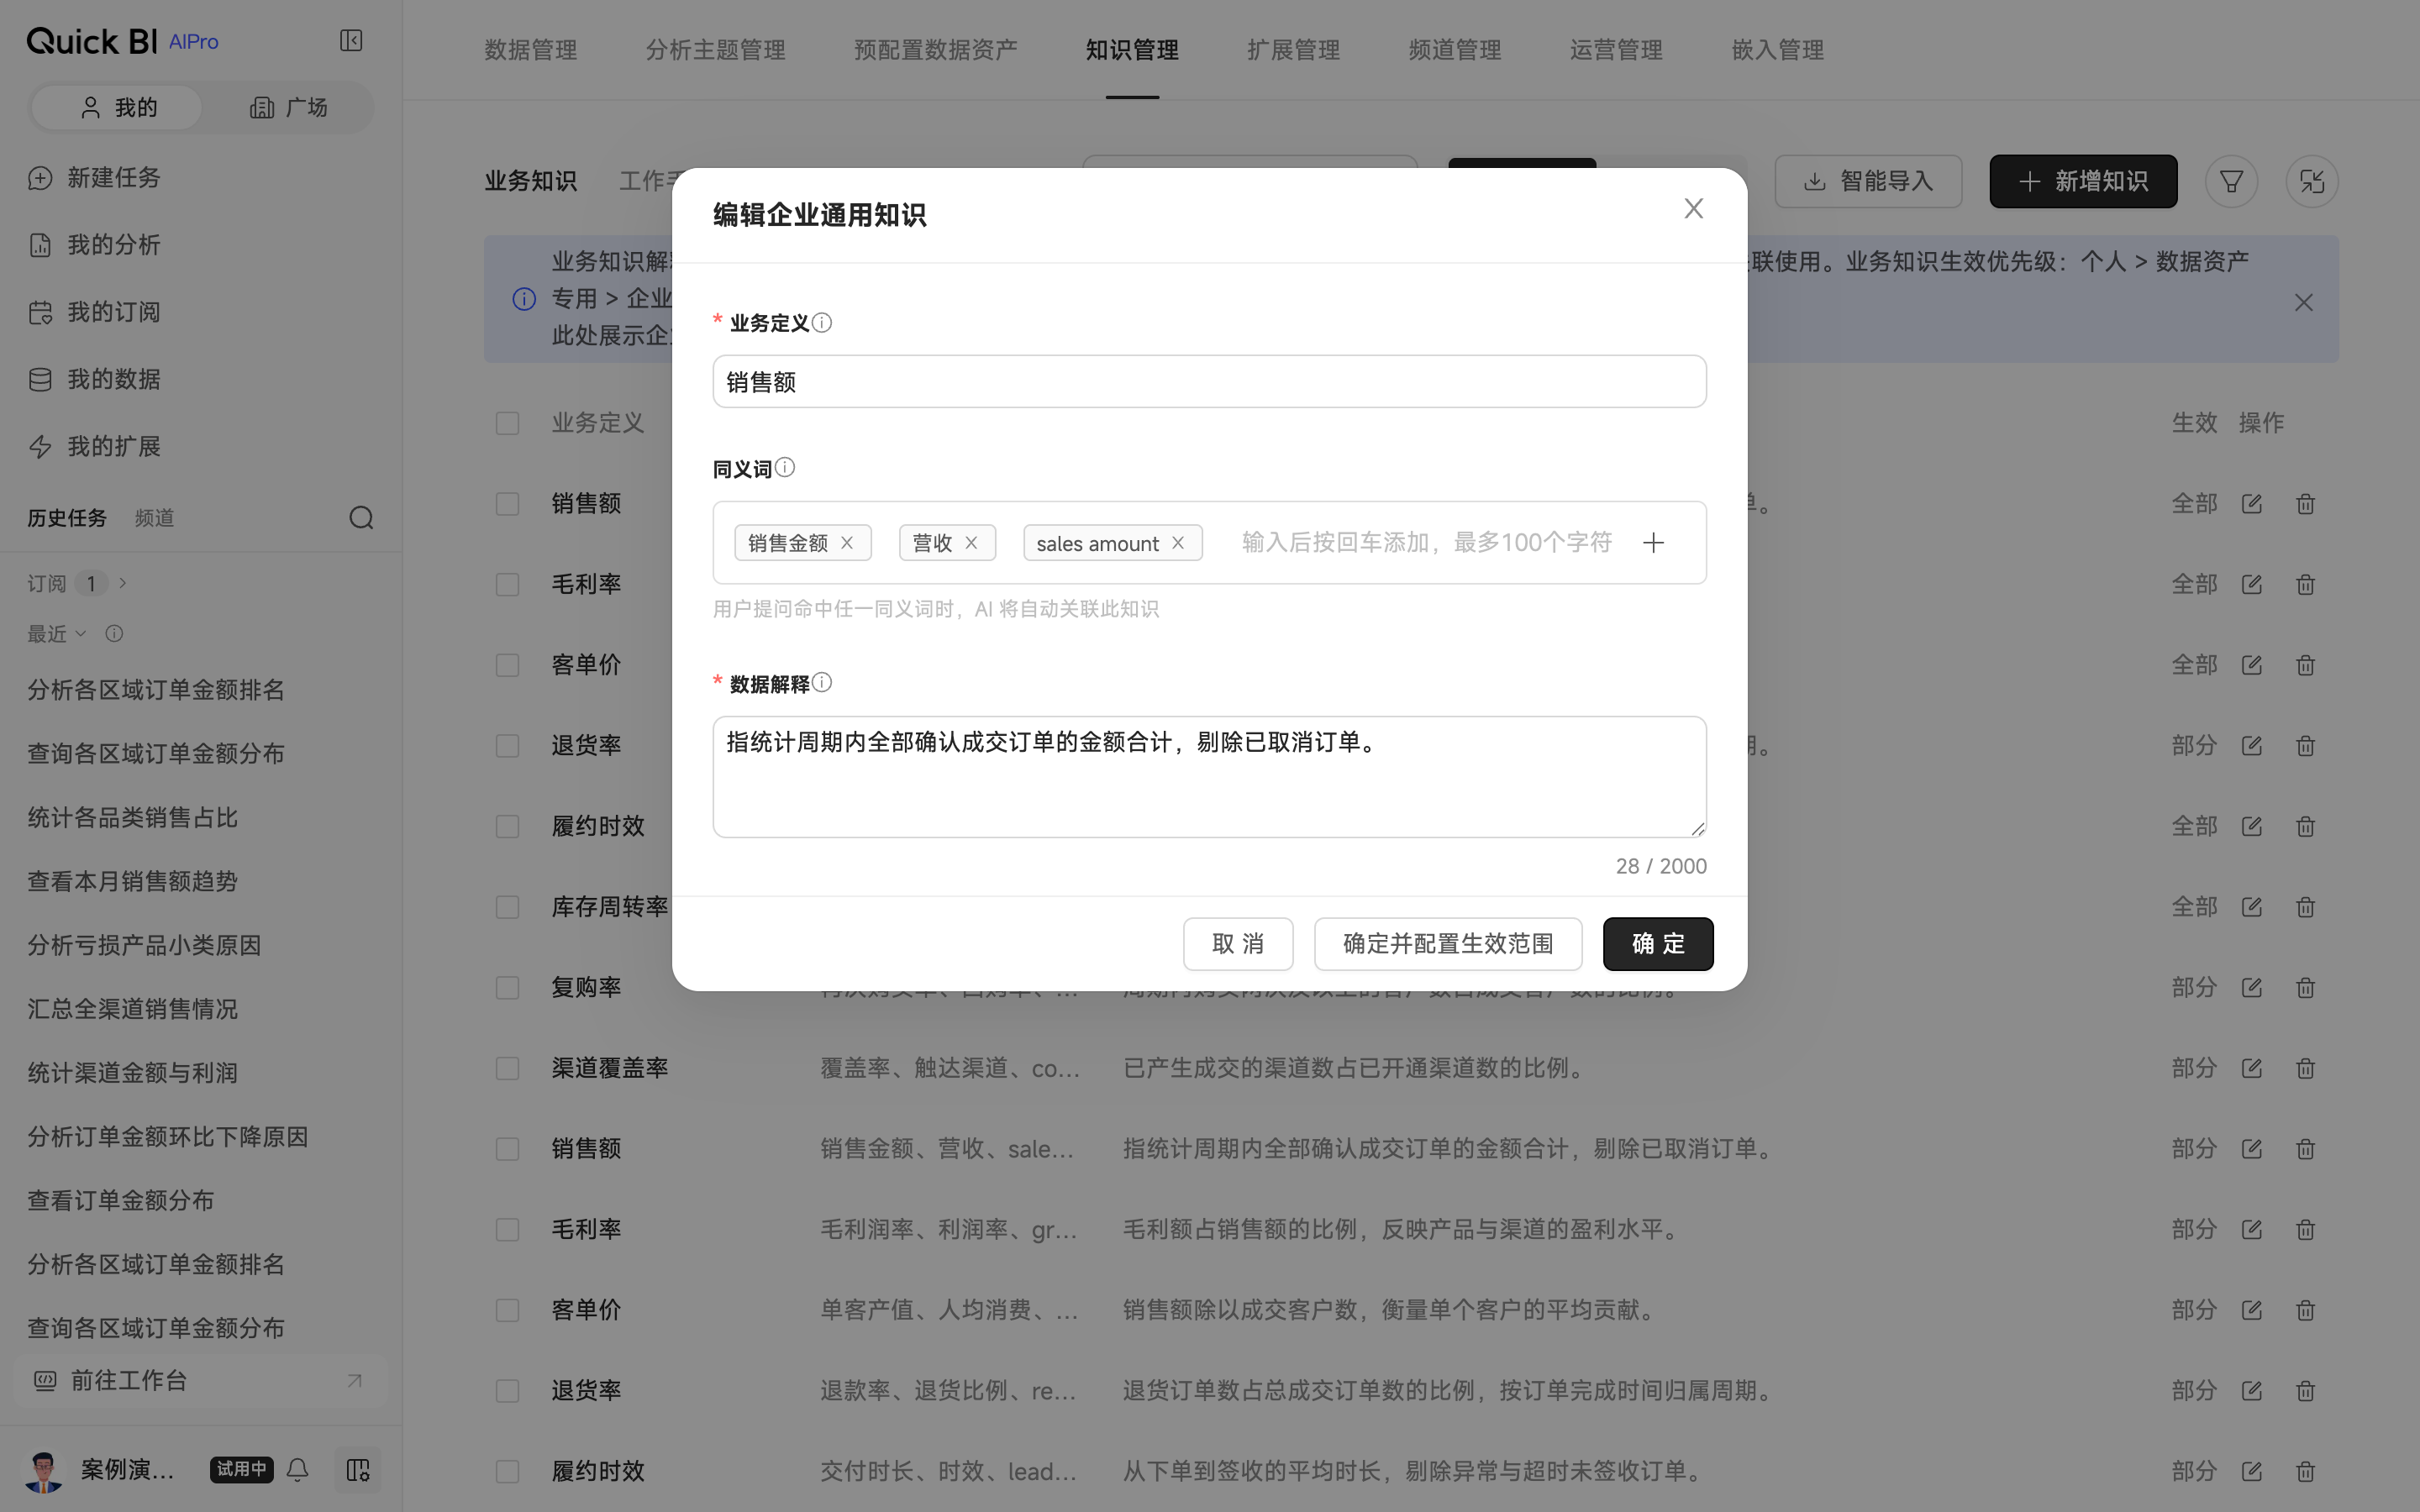Screen dimensions: 2420x1512
Task: Click the layout settings icon at bottom left
Action: click(x=358, y=1469)
